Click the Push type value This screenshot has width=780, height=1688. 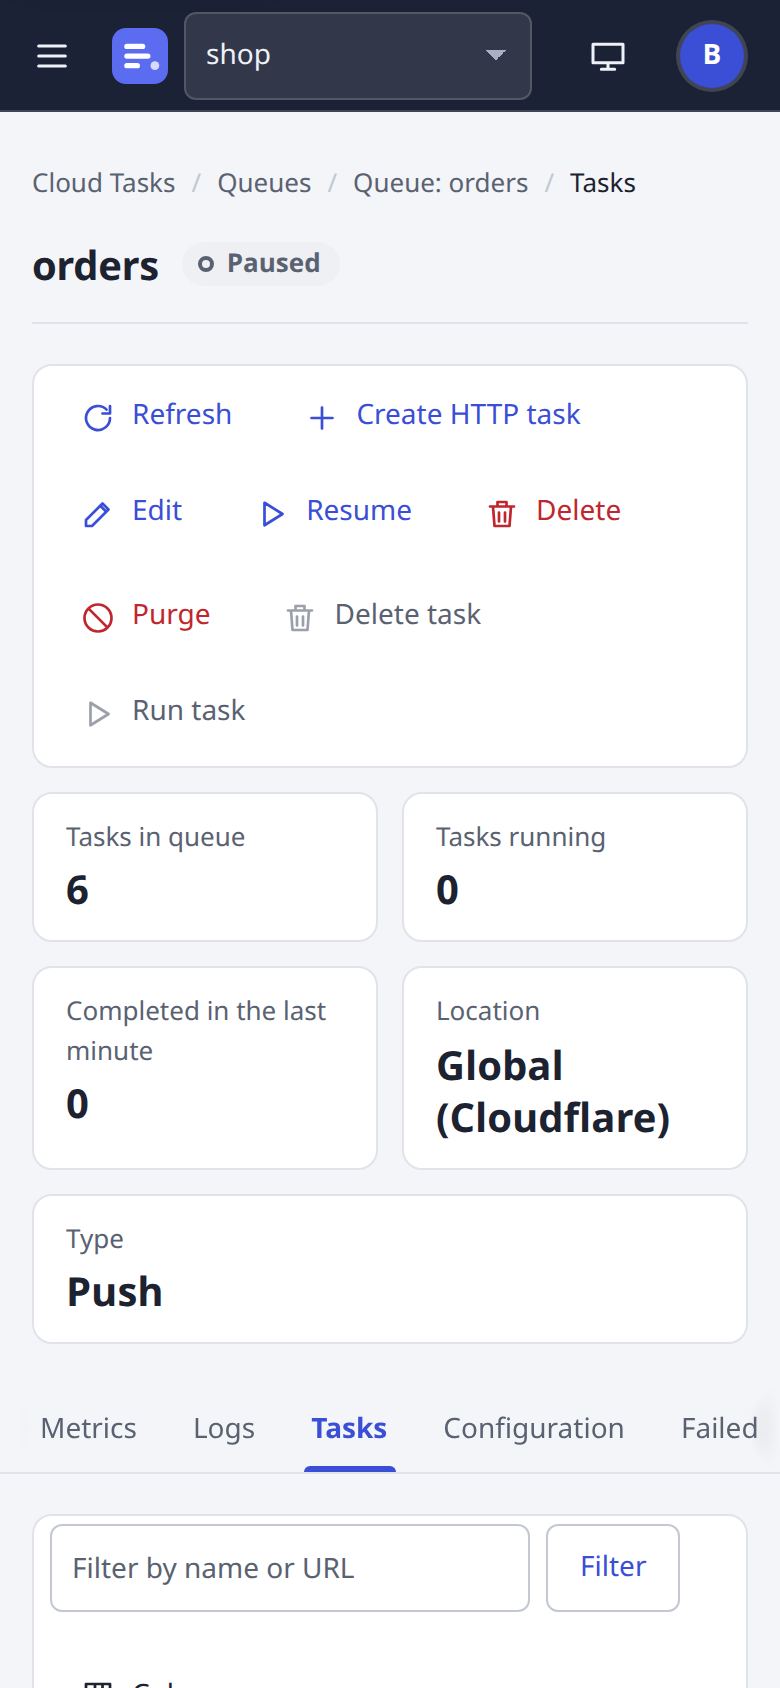[115, 1292]
